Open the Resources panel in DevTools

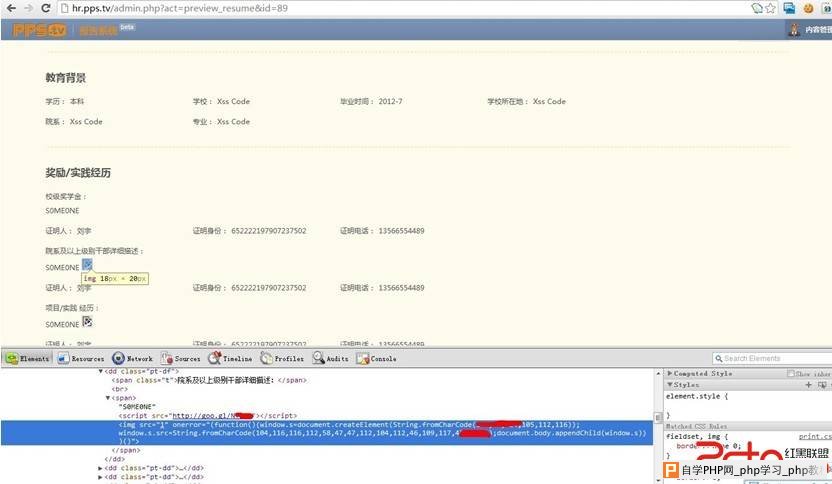tap(81, 359)
